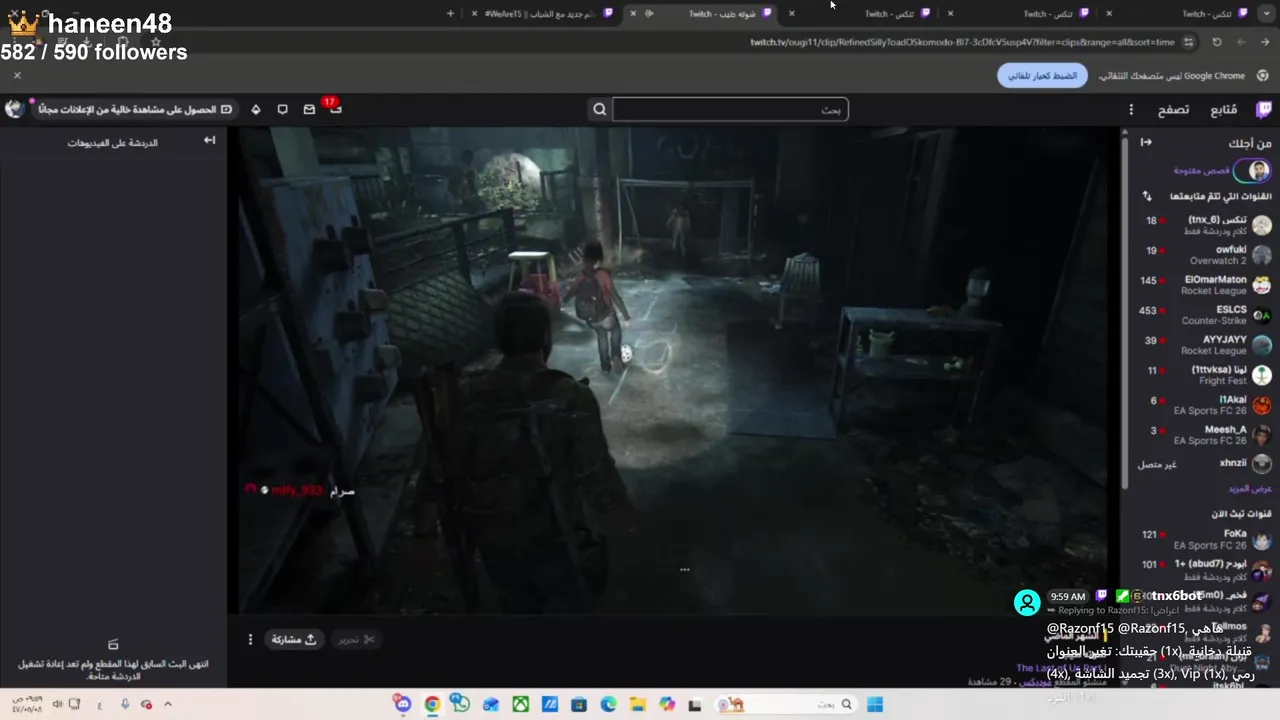Click the microphone tray icon

tap(125, 704)
